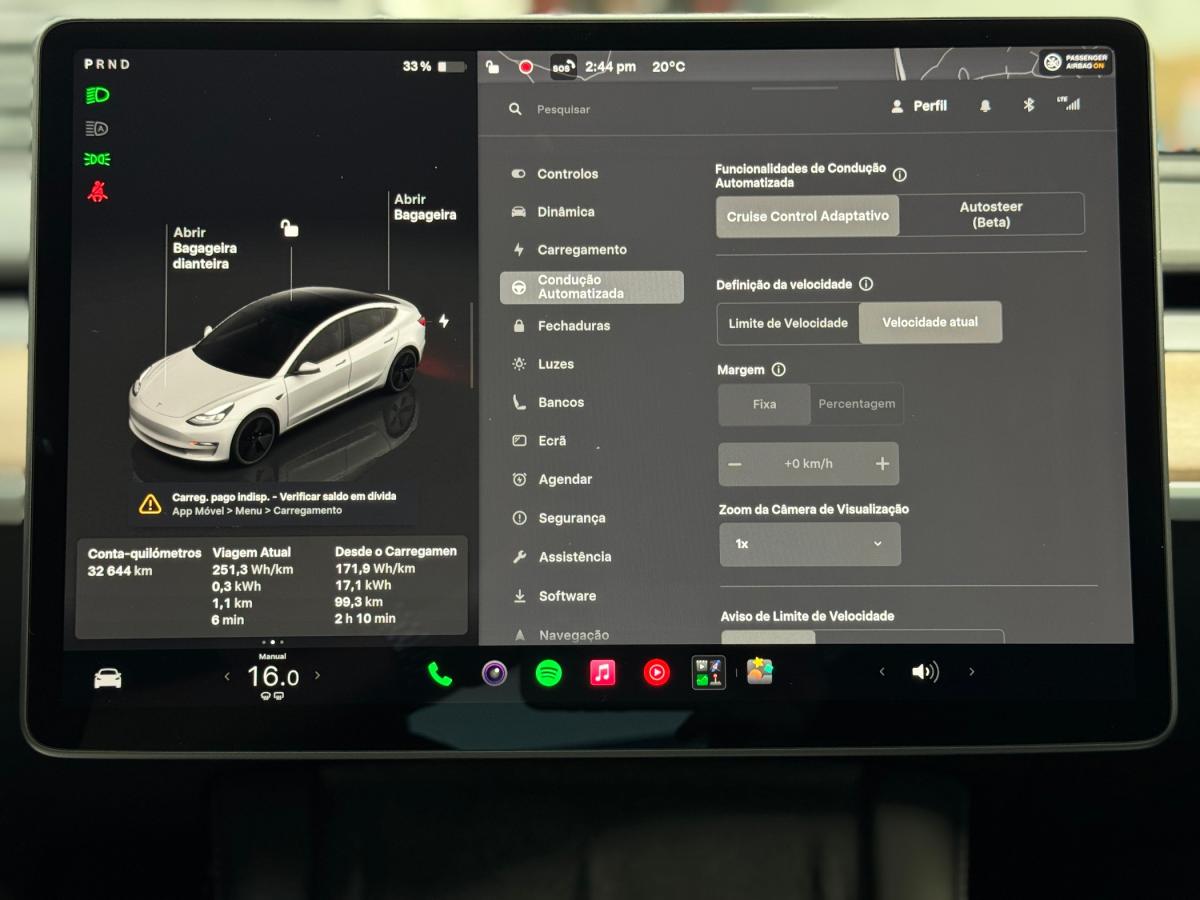Select the Percentagem margin option

(x=857, y=404)
